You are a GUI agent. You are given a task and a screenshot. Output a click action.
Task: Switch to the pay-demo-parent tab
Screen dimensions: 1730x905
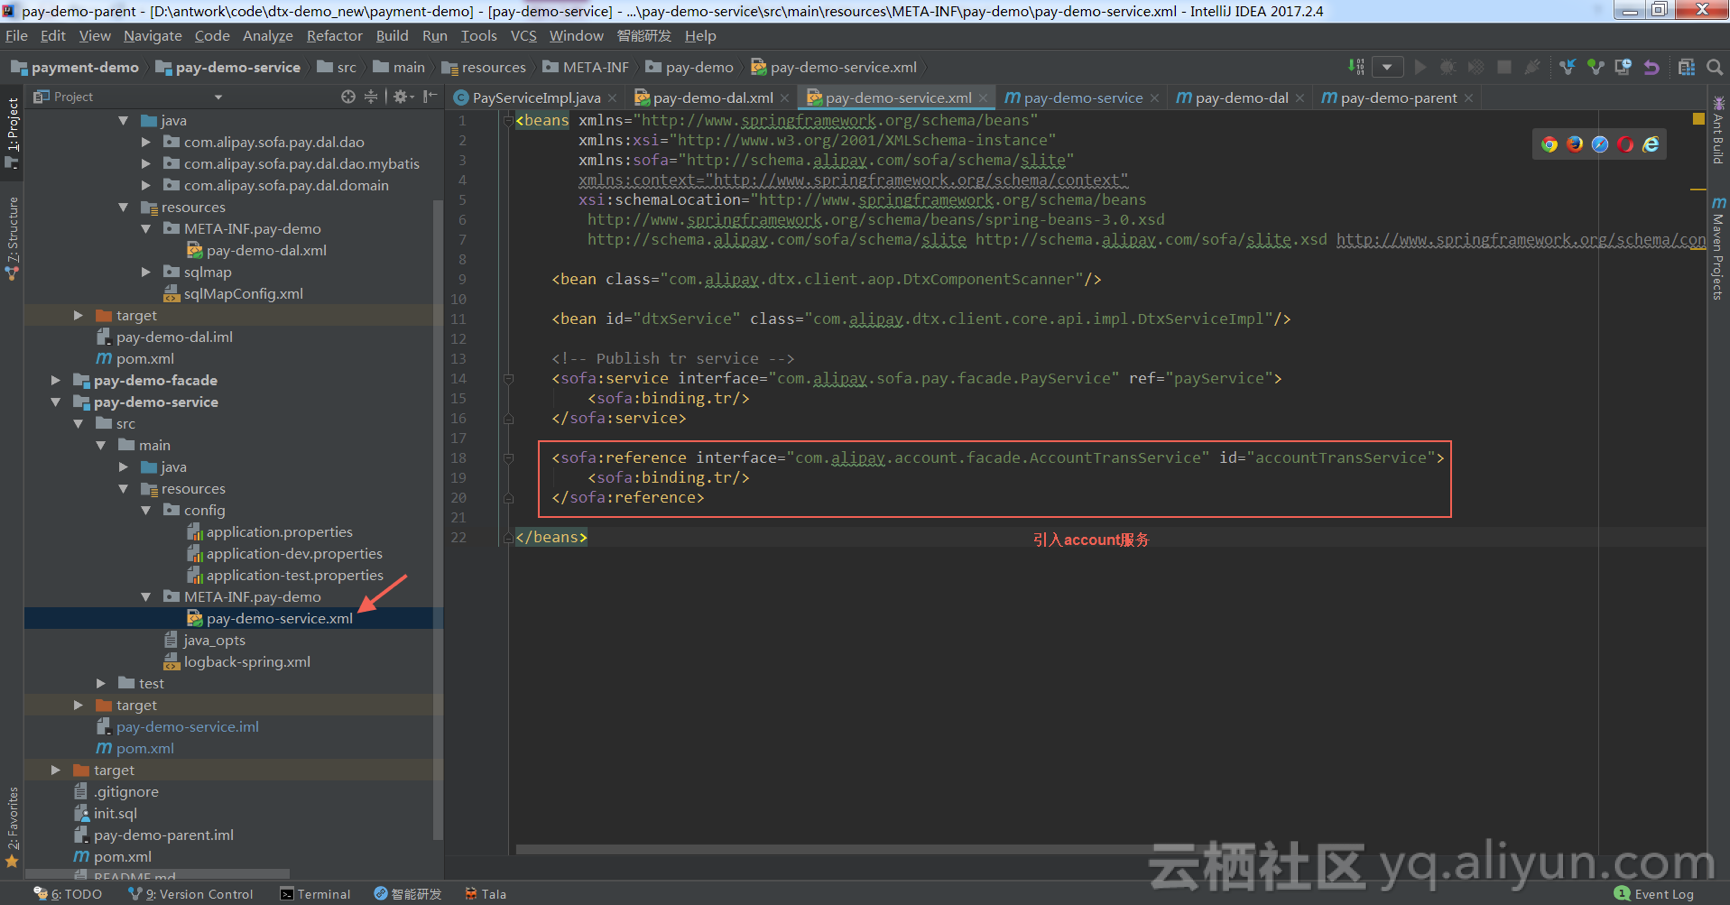point(1398,98)
